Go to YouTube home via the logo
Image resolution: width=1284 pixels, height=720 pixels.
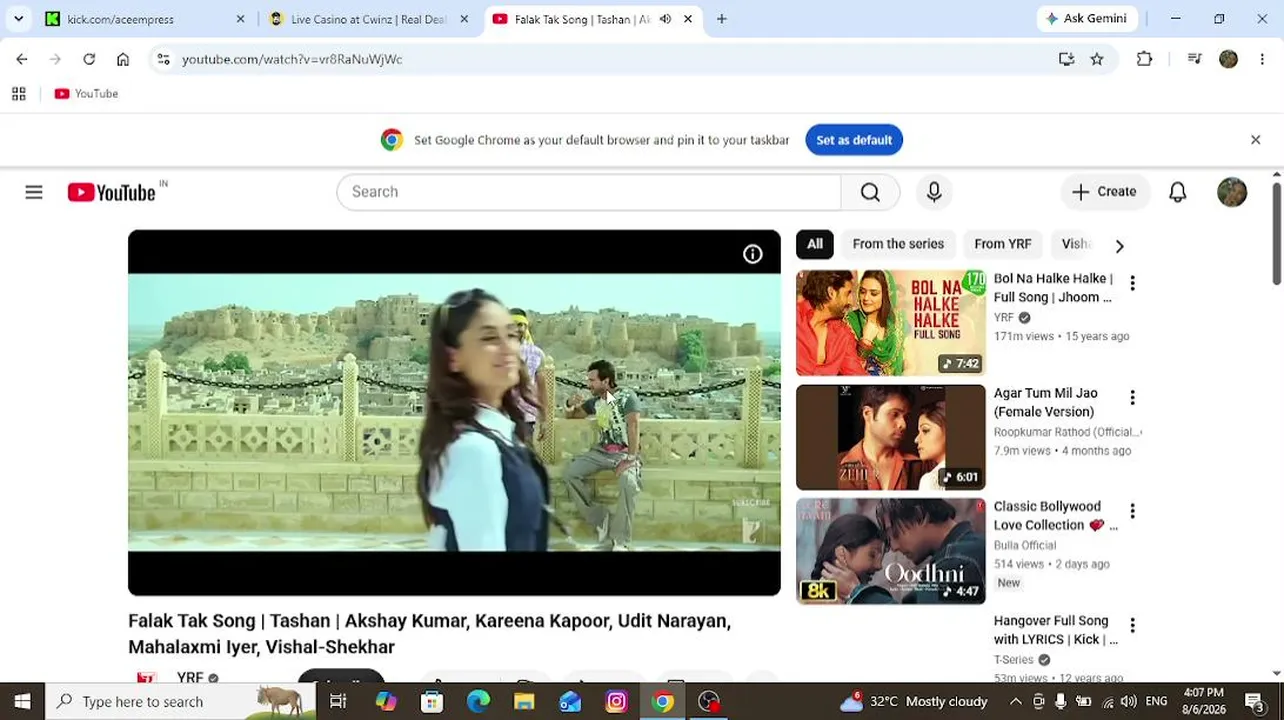pyautogui.click(x=112, y=192)
